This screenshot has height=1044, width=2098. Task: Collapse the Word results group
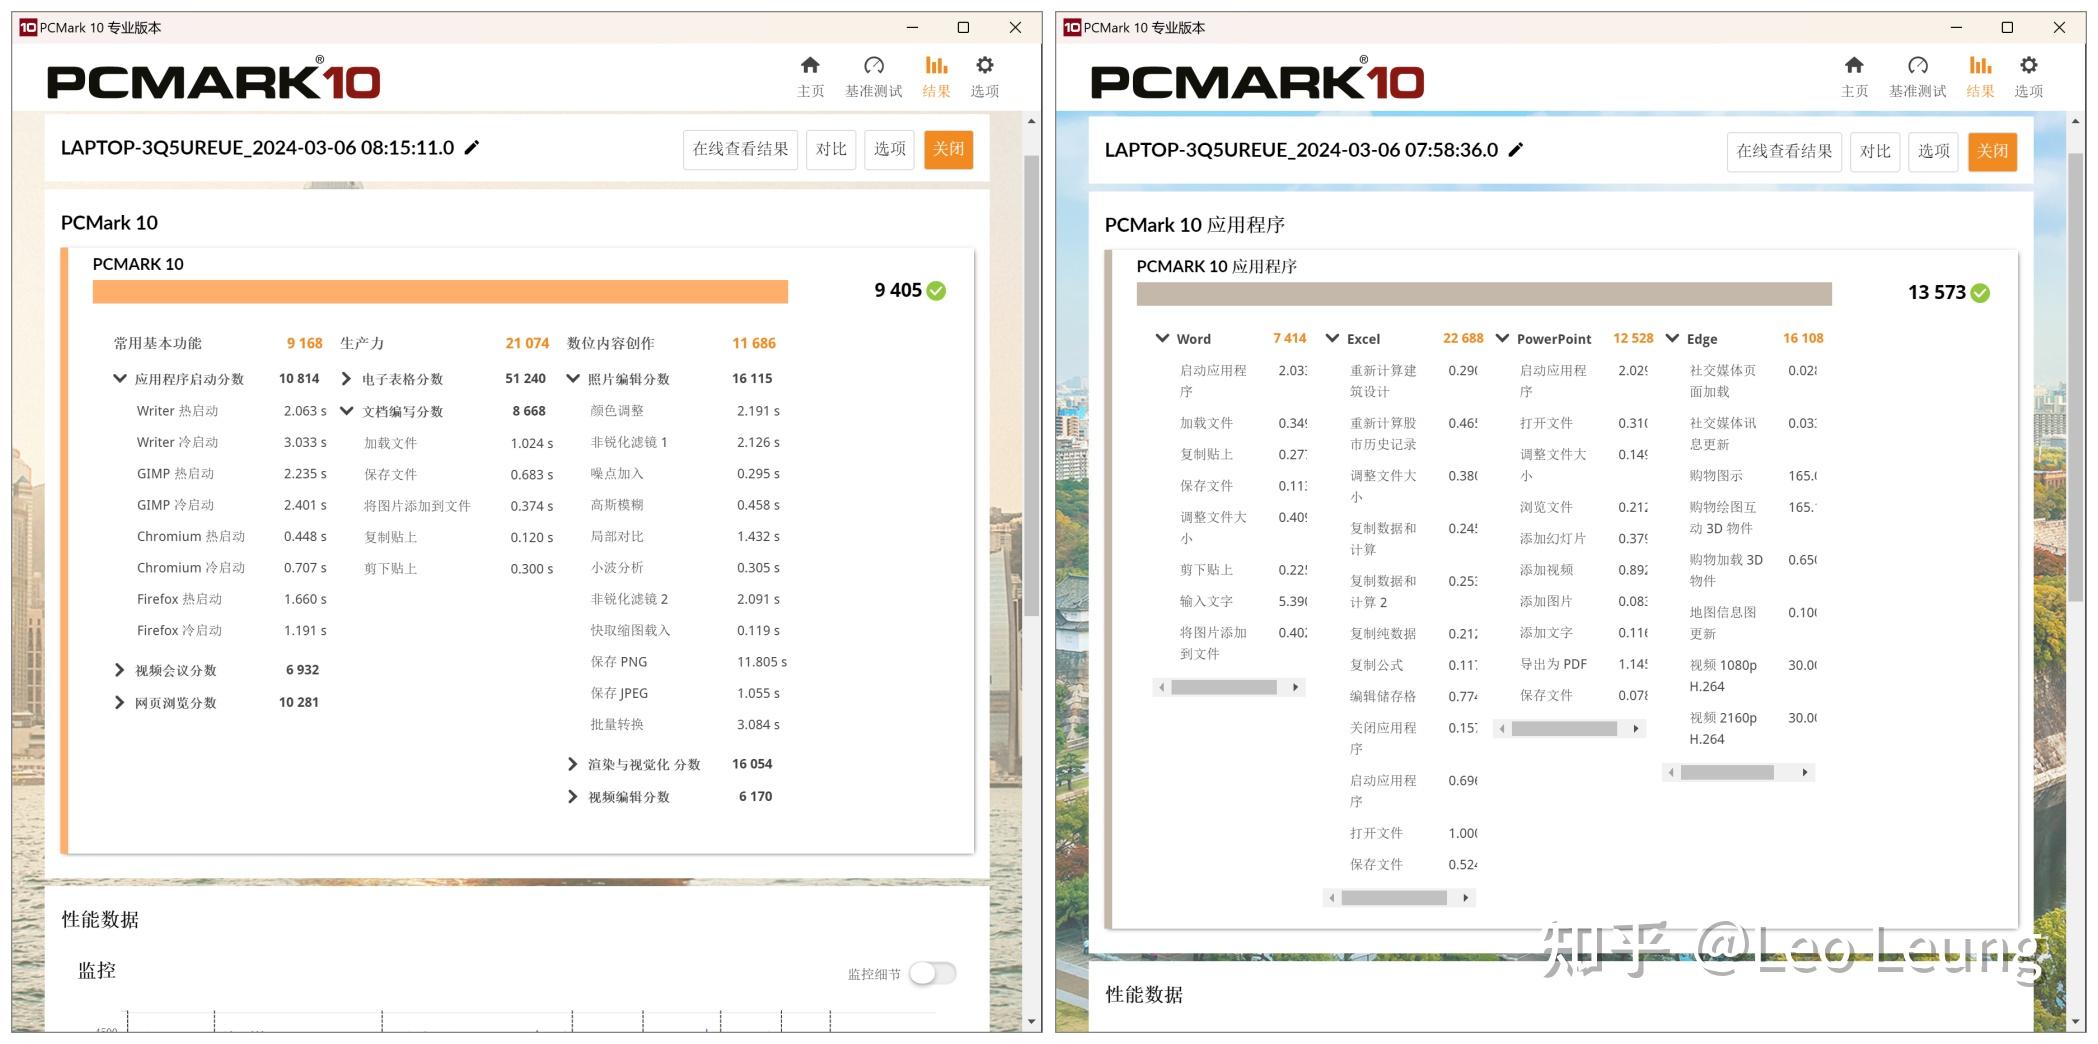pos(1162,338)
